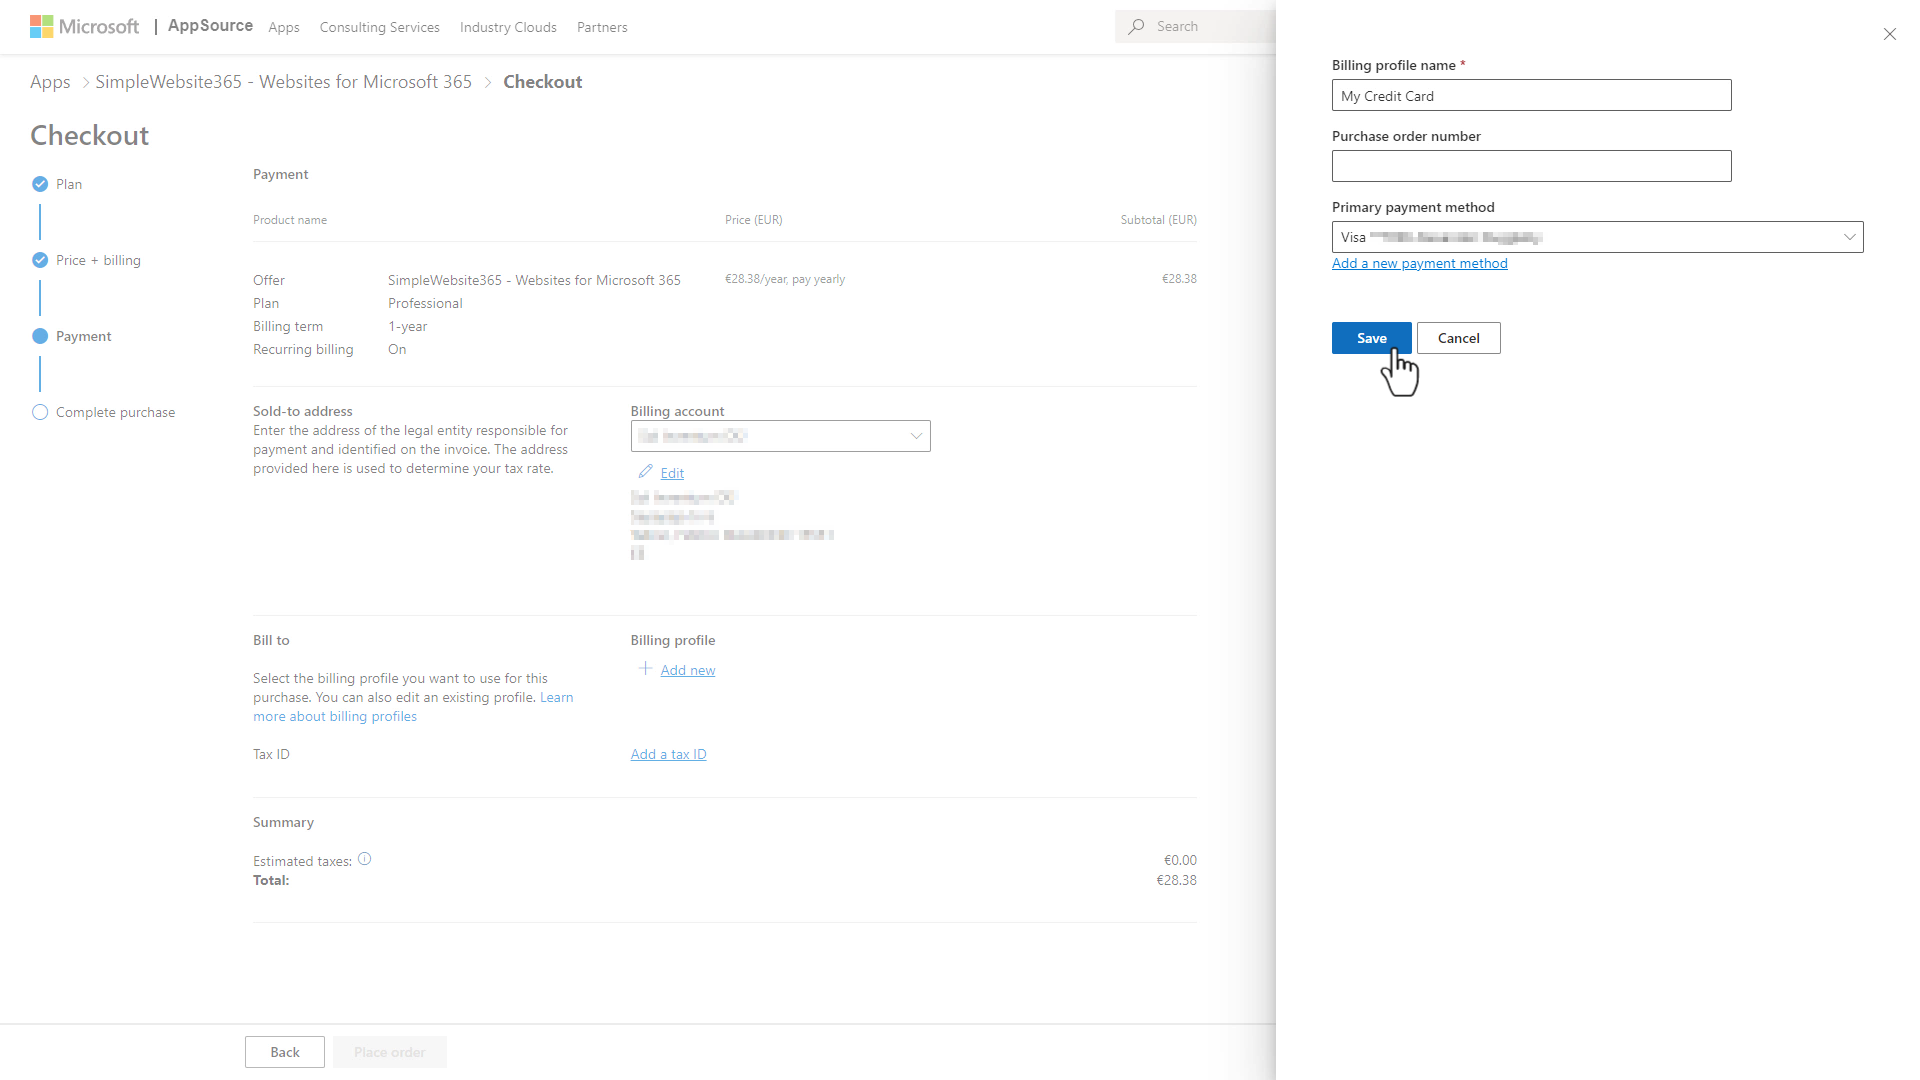Viewport: 1920px width, 1080px height.
Task: Open the SimpleWebsite365 breadcrumb link
Action: tap(283, 82)
